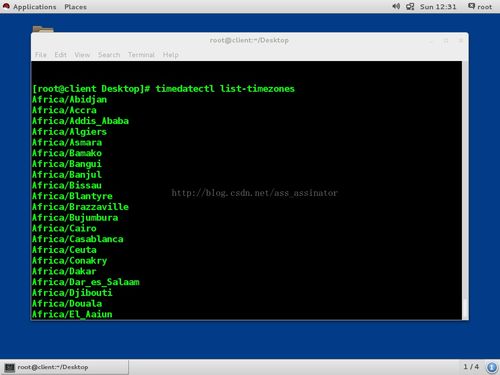Click the Africa/Cairo line in the terminal
Screen dimensions: 500x375
(x=64, y=228)
